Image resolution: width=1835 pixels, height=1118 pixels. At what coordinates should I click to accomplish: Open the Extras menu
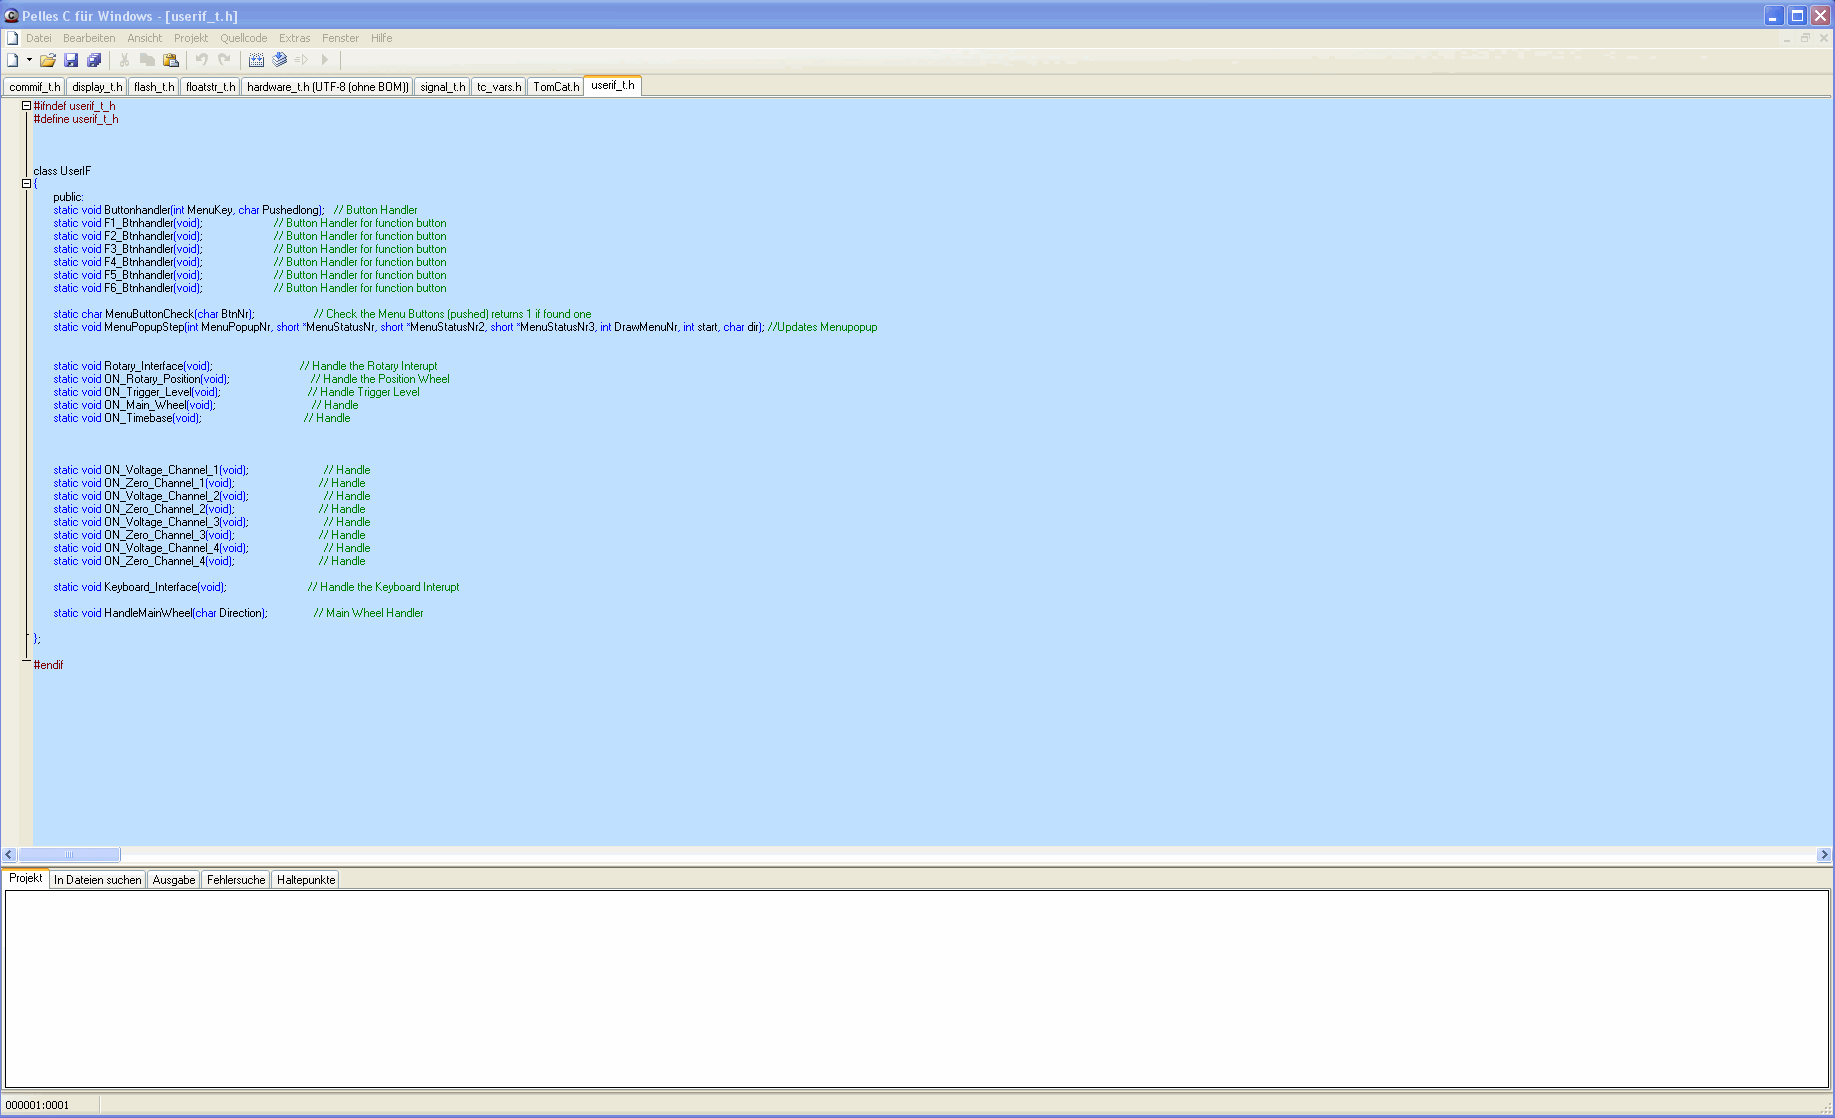point(294,38)
